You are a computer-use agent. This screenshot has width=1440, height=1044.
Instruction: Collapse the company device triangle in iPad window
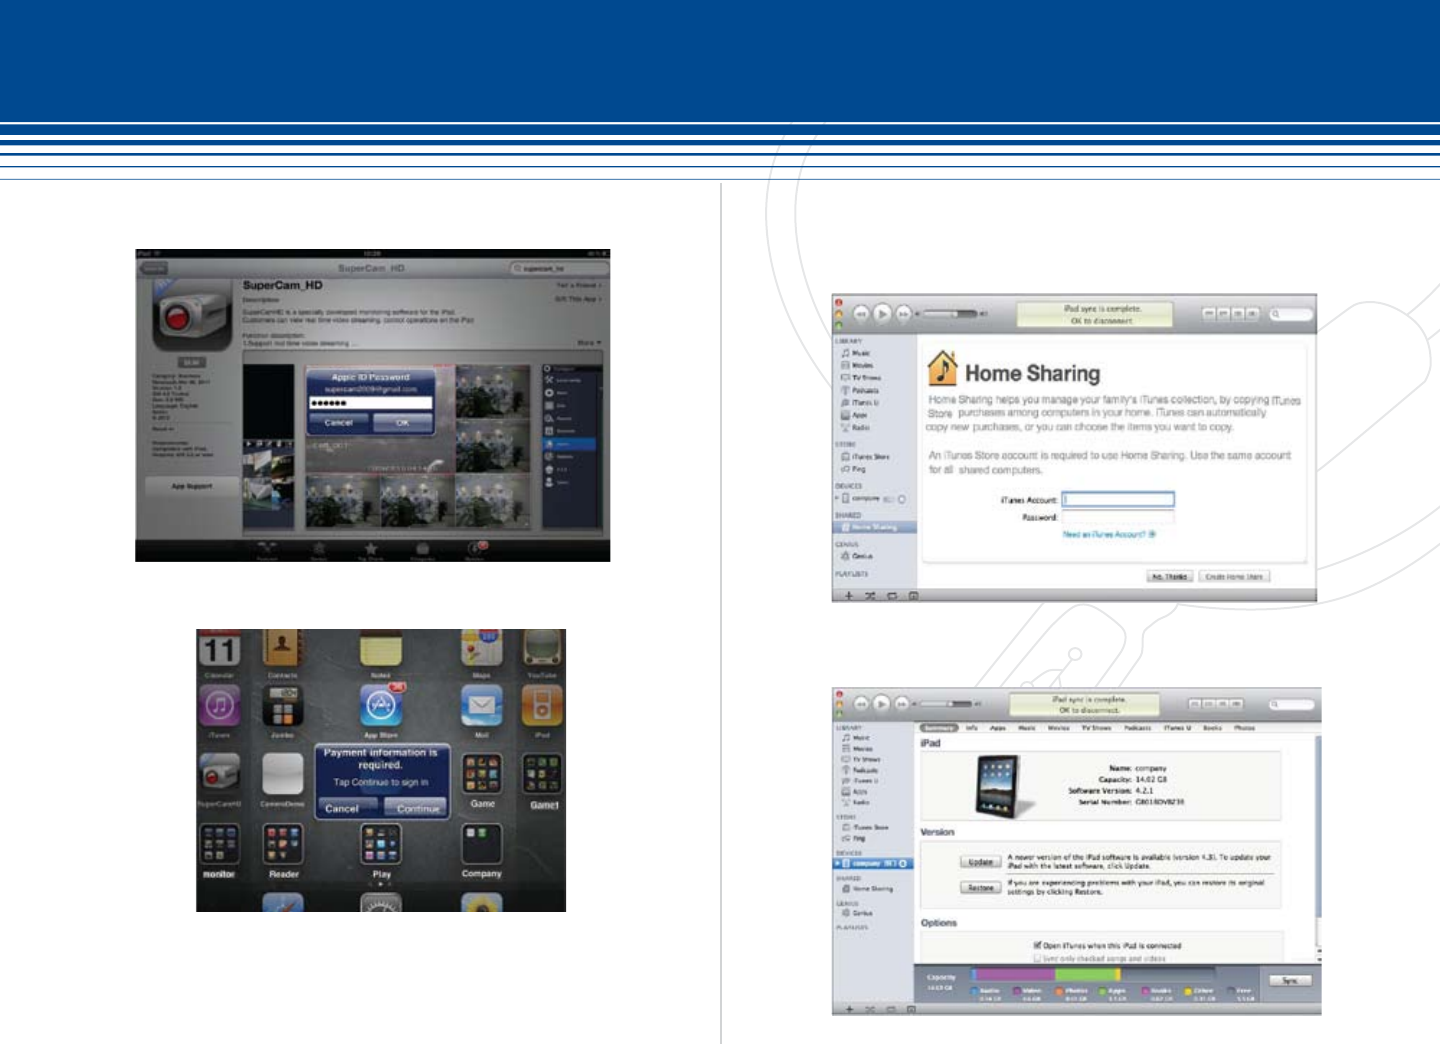837,863
